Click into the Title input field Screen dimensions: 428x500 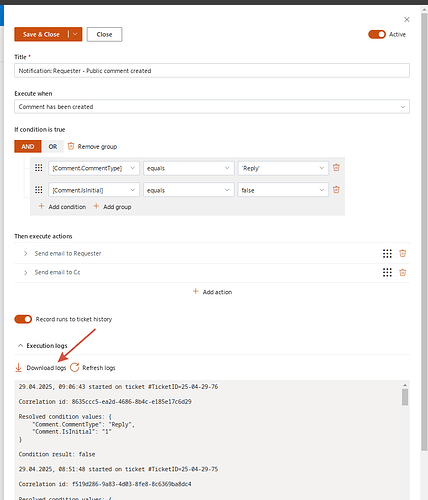pos(212,71)
